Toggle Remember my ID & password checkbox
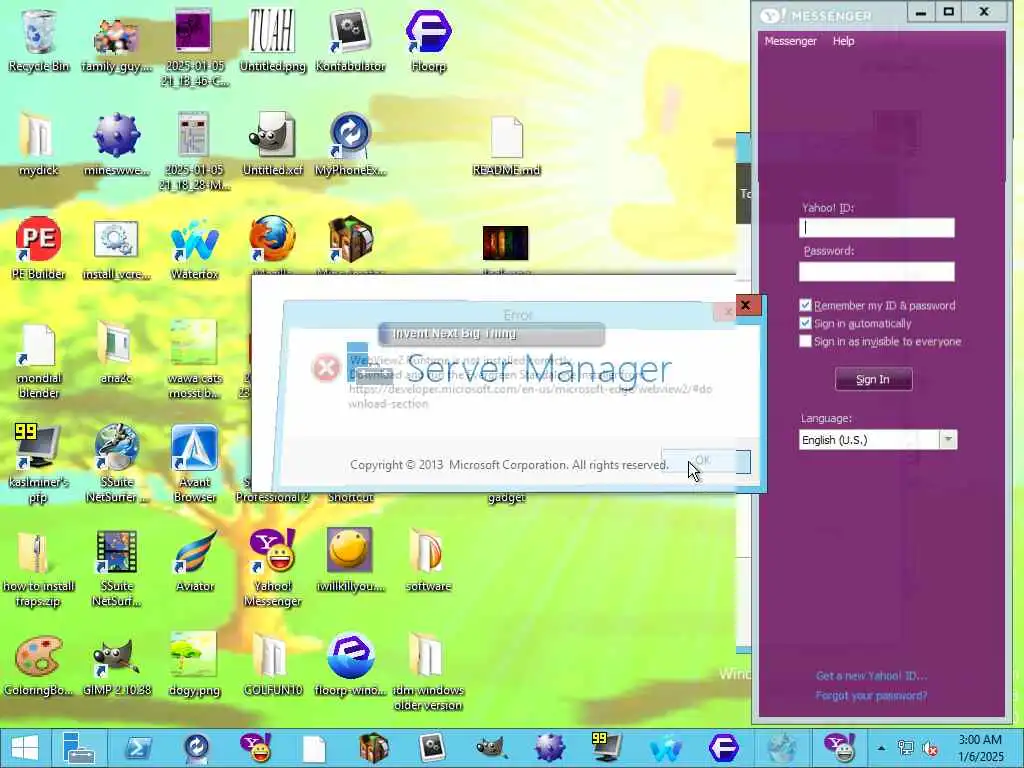 (805, 305)
